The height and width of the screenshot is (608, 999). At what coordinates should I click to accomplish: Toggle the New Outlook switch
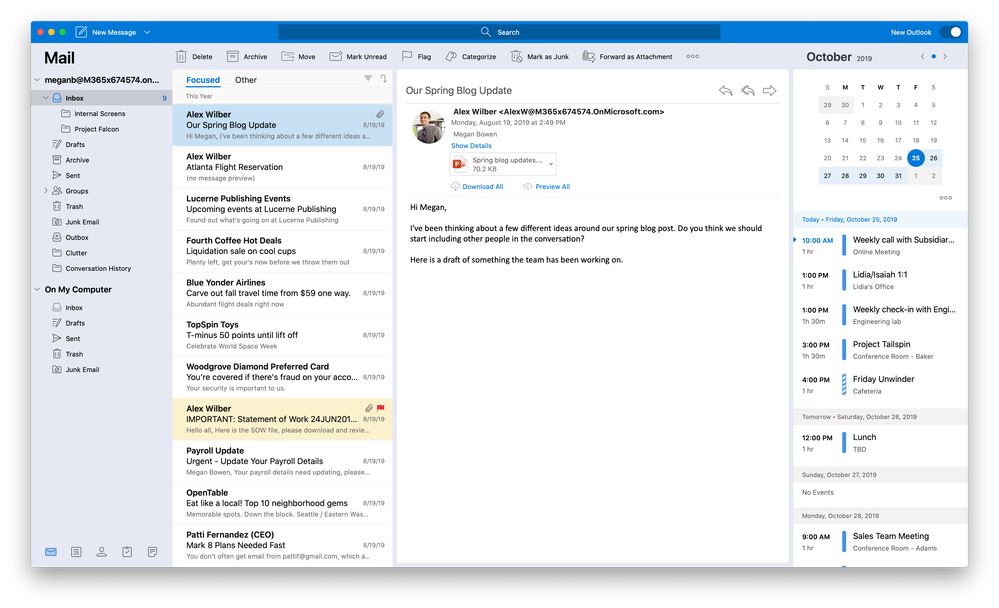[x=950, y=32]
